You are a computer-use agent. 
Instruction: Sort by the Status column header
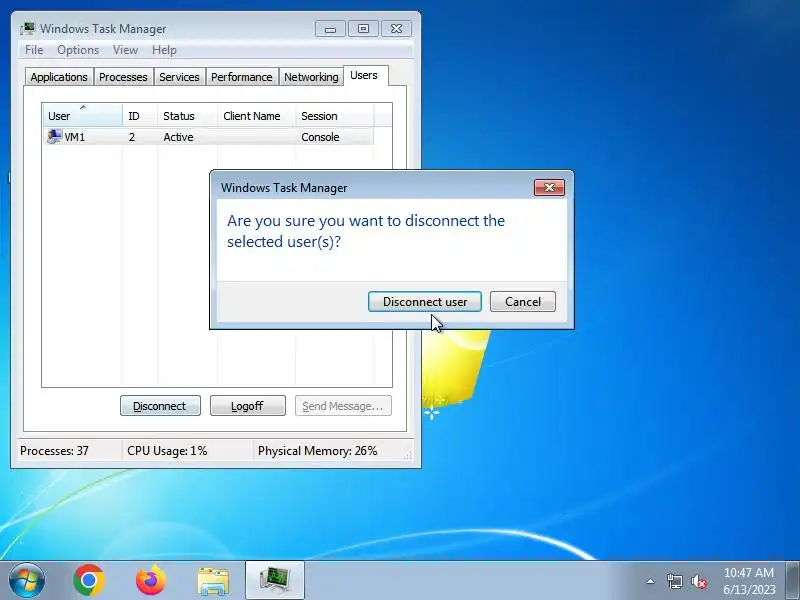(x=187, y=116)
